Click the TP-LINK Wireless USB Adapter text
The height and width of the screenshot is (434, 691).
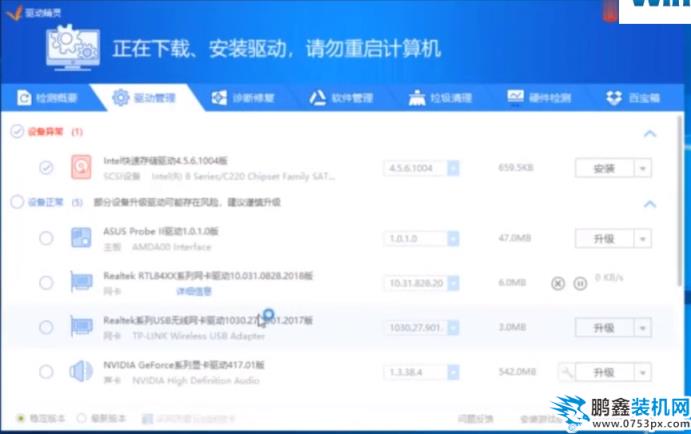[x=199, y=336]
